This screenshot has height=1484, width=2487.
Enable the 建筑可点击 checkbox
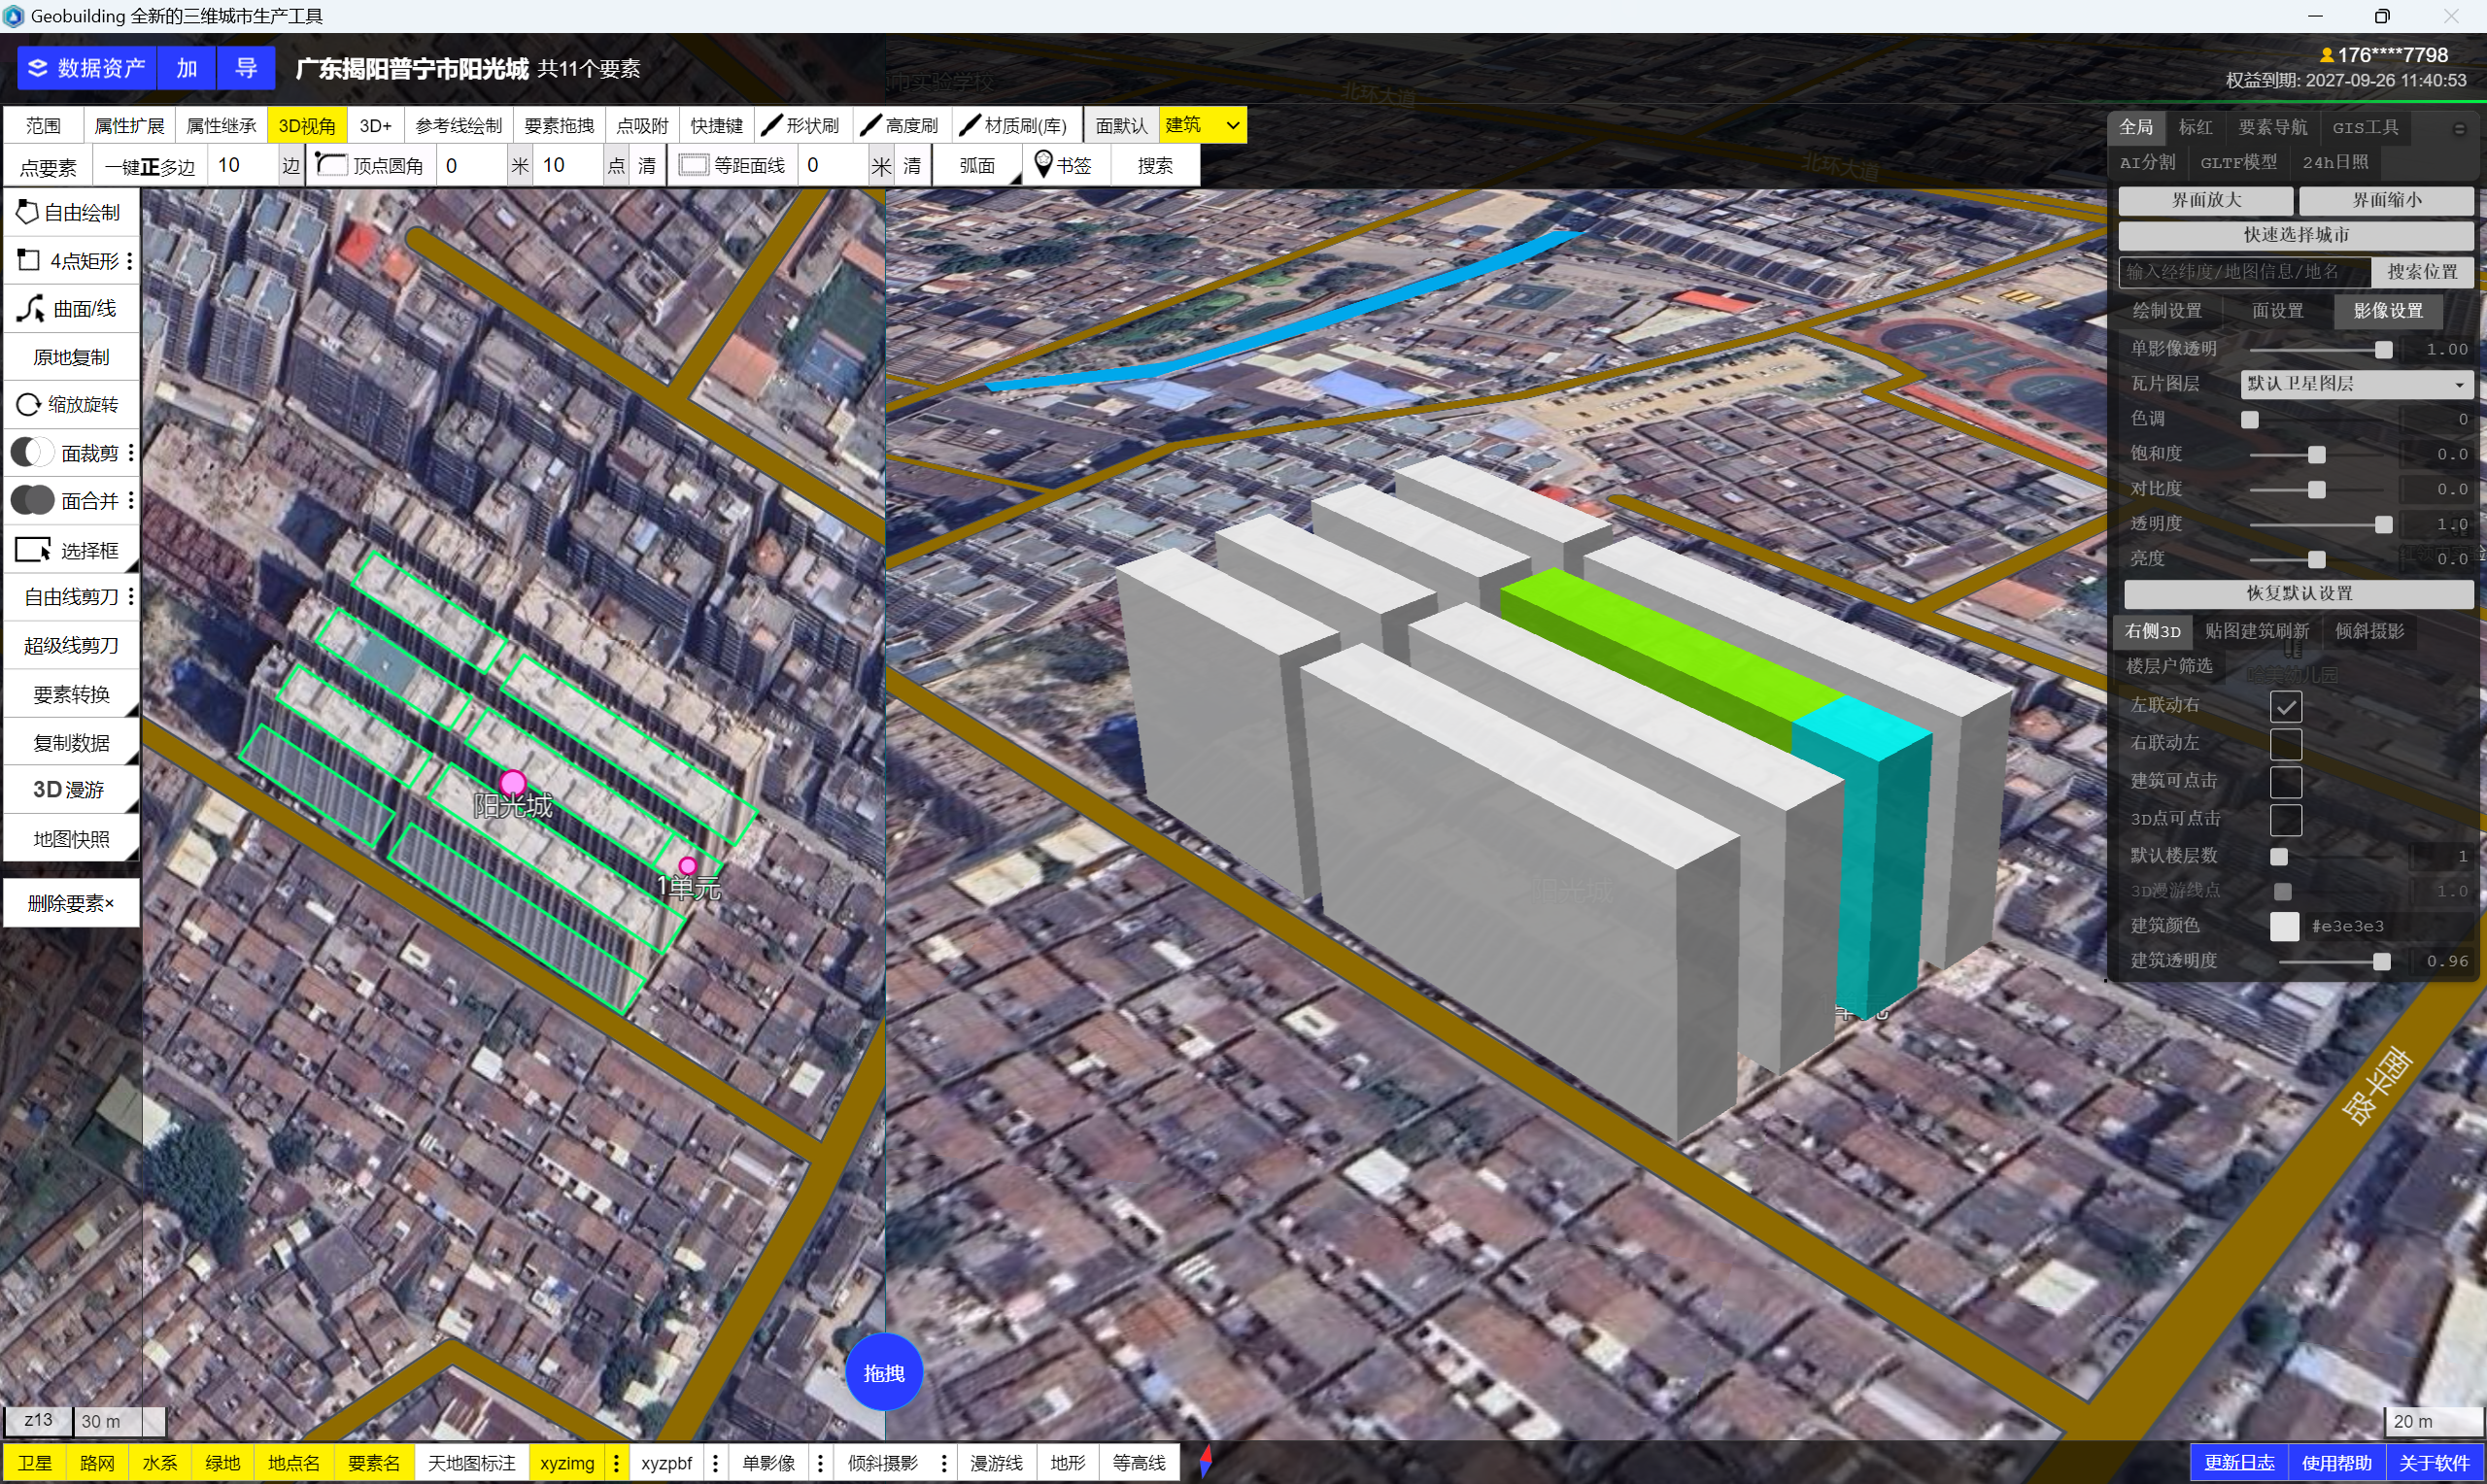click(x=2285, y=781)
